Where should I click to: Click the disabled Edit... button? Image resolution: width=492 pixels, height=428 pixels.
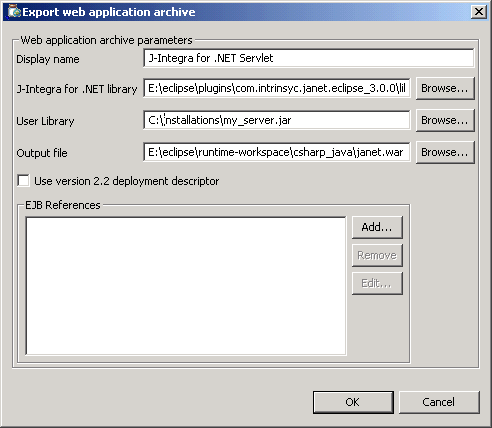(377, 284)
